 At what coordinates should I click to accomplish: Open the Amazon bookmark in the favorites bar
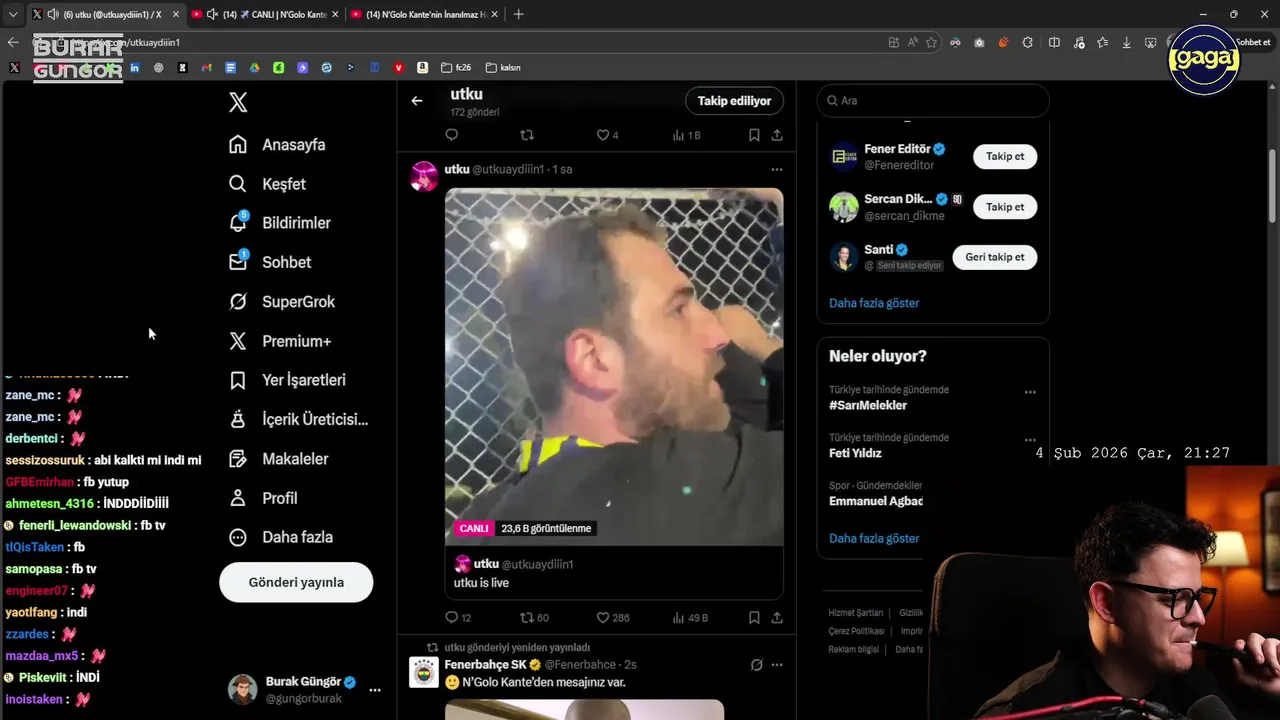422,68
